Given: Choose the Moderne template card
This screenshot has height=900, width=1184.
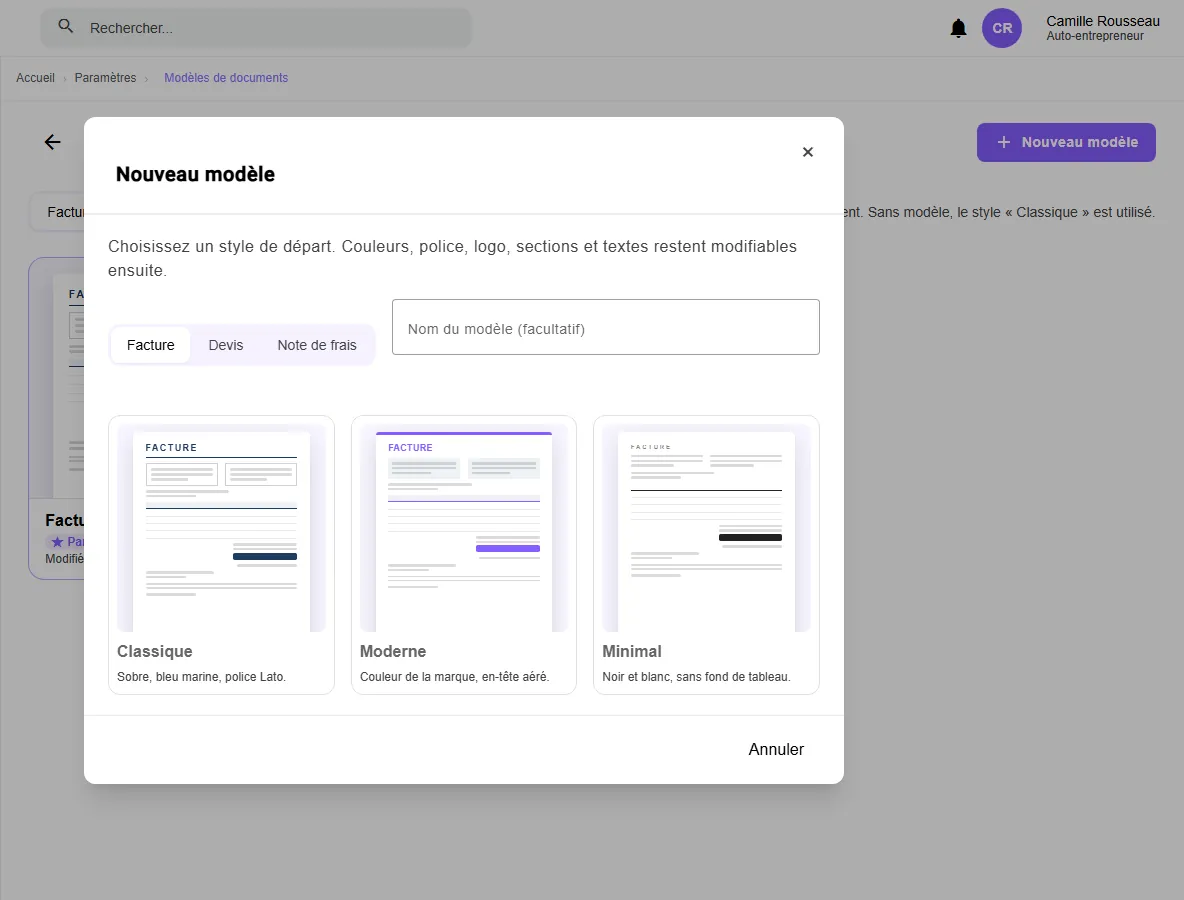Looking at the screenshot, I should coord(464,555).
